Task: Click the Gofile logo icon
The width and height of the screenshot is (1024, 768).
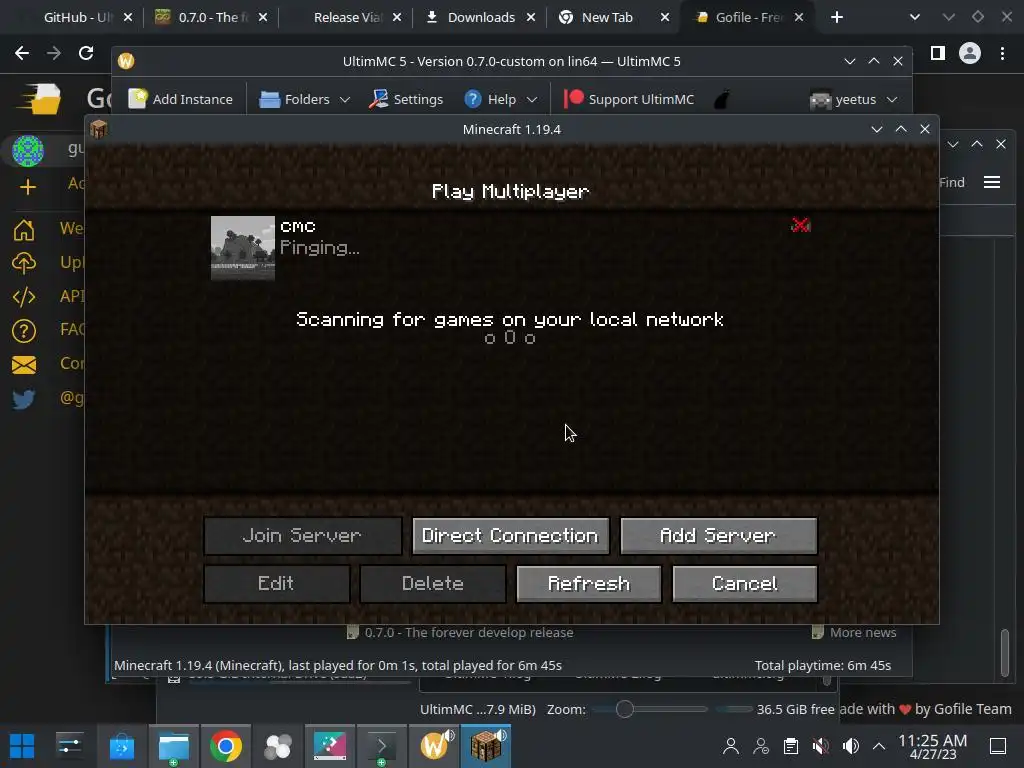Action: 40,99
